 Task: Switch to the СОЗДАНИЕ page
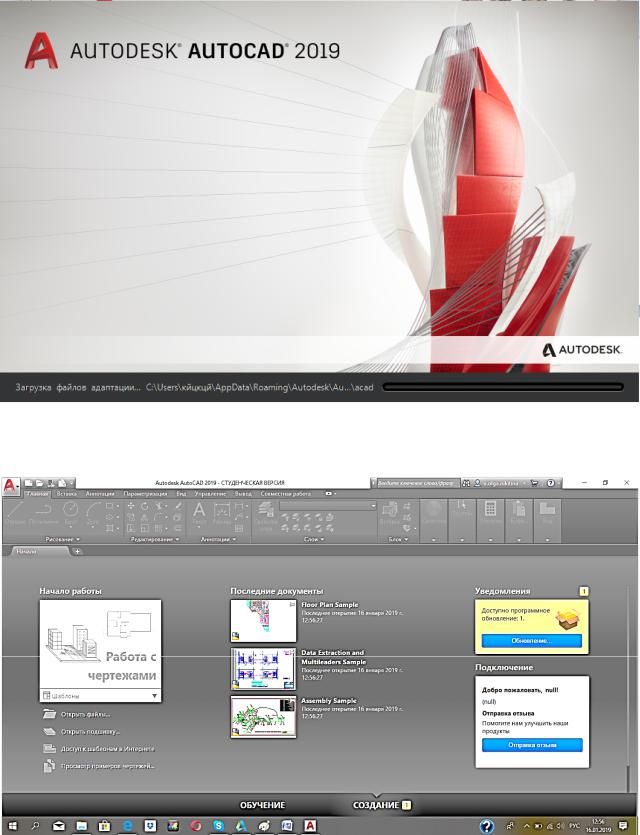(376, 805)
